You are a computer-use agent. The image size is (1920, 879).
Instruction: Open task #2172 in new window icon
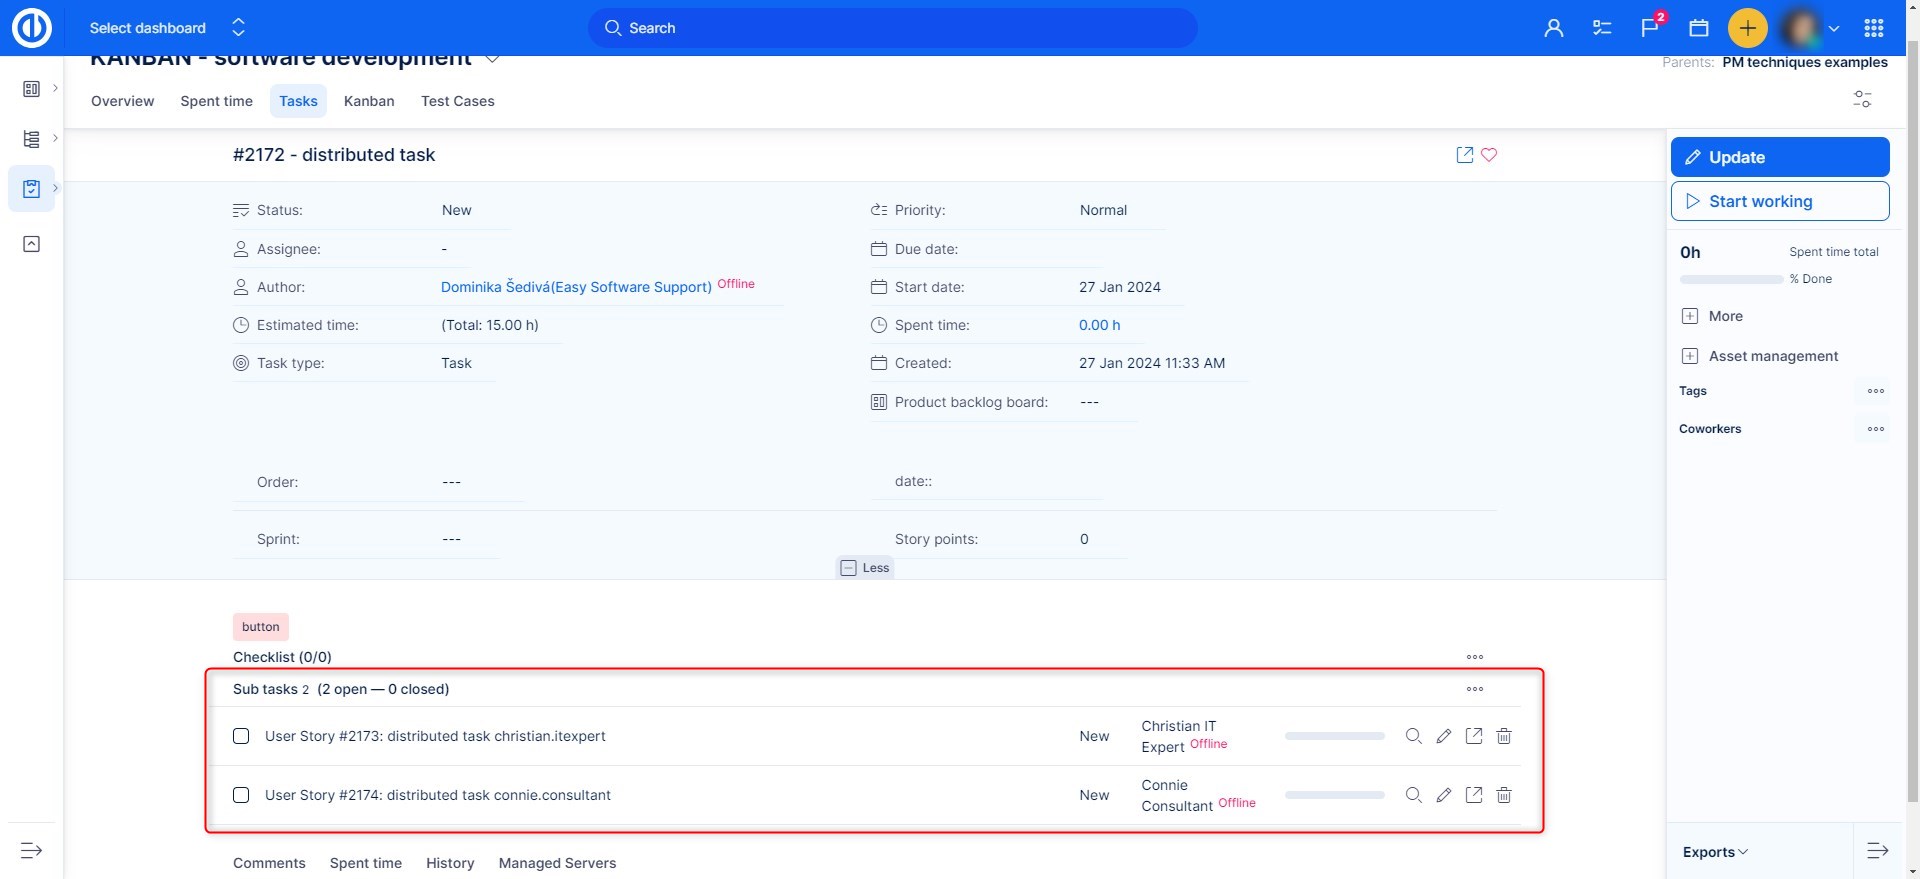pos(1465,155)
